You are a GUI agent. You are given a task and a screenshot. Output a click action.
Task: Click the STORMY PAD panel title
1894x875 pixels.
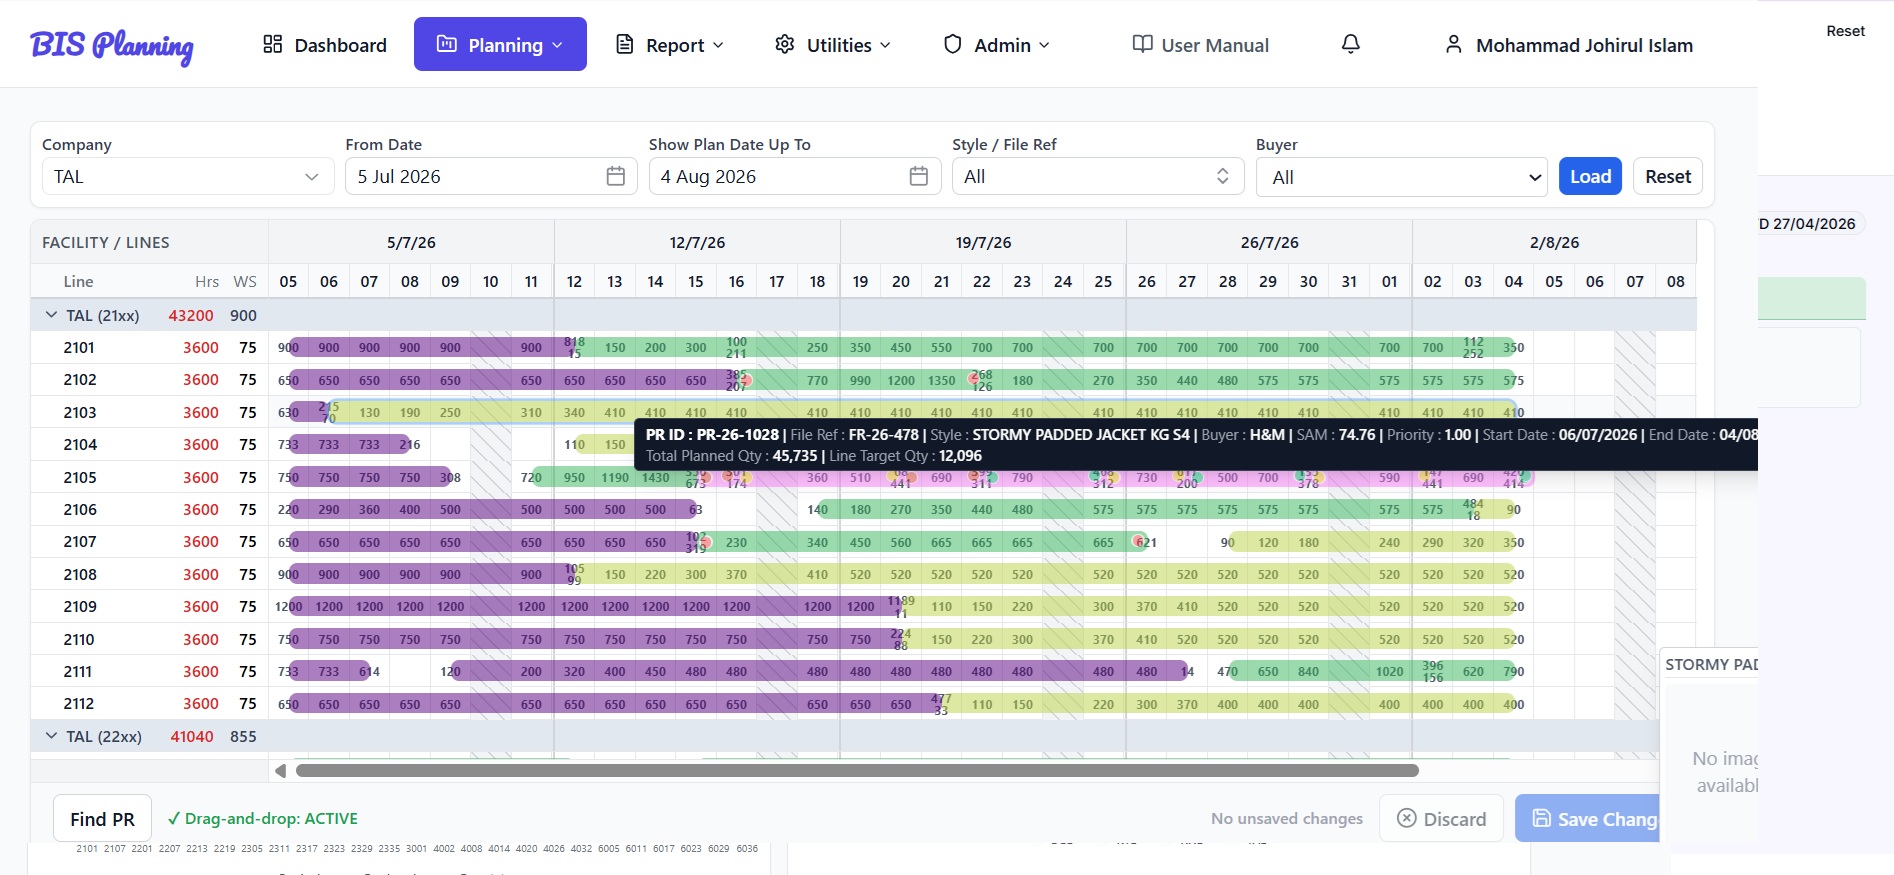pos(1711,664)
